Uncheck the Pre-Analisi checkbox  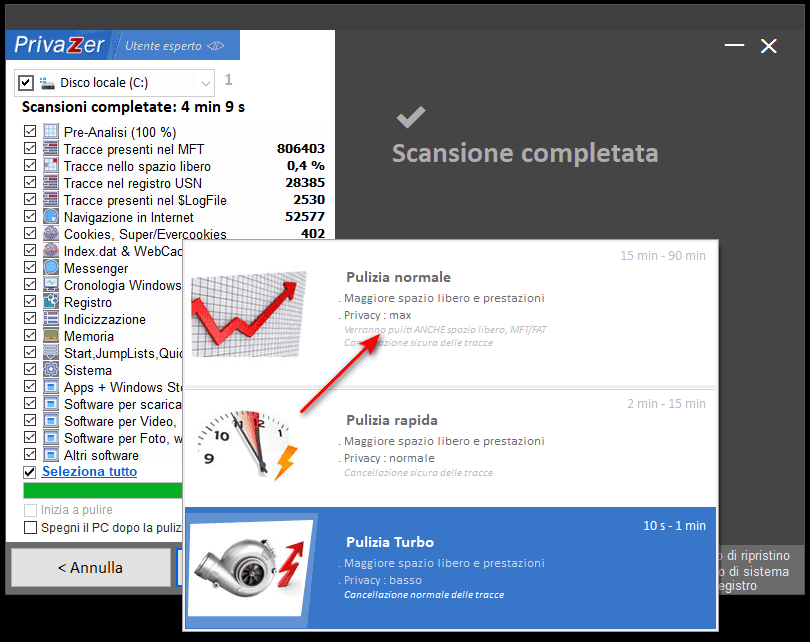30,131
